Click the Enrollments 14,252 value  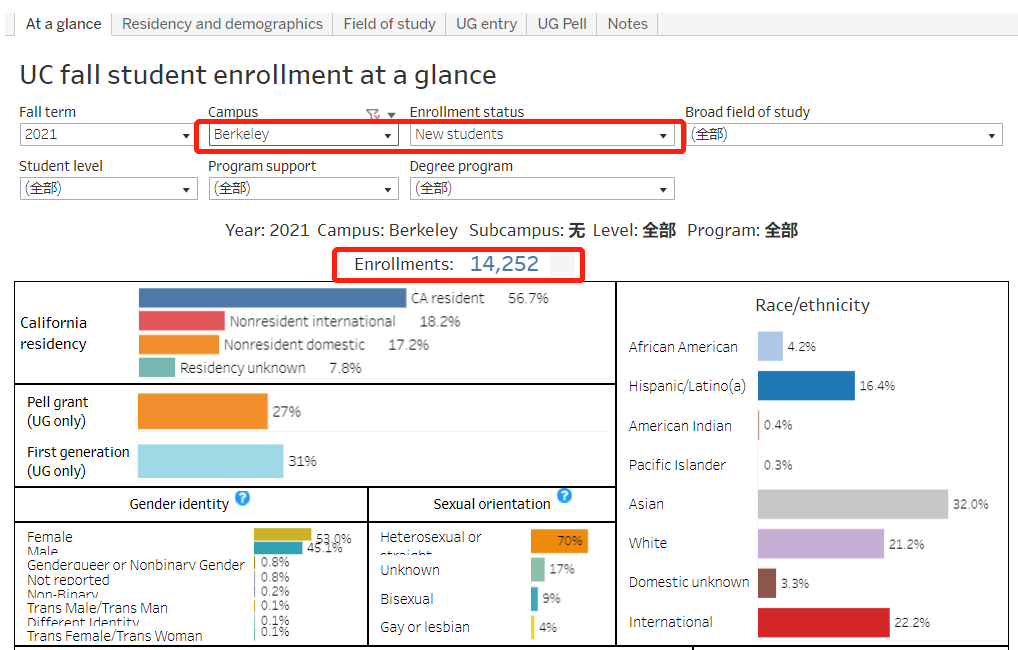(504, 264)
